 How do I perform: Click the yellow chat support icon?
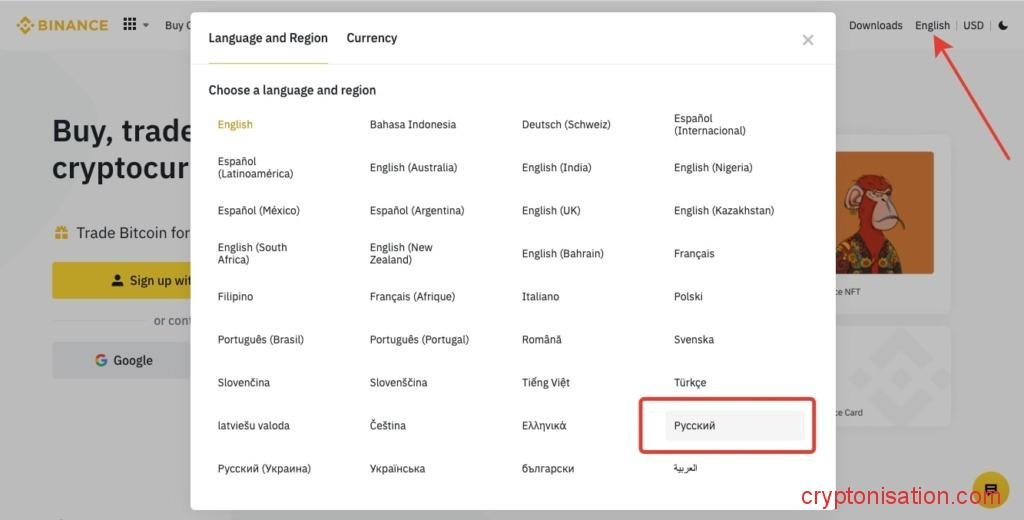tap(990, 489)
